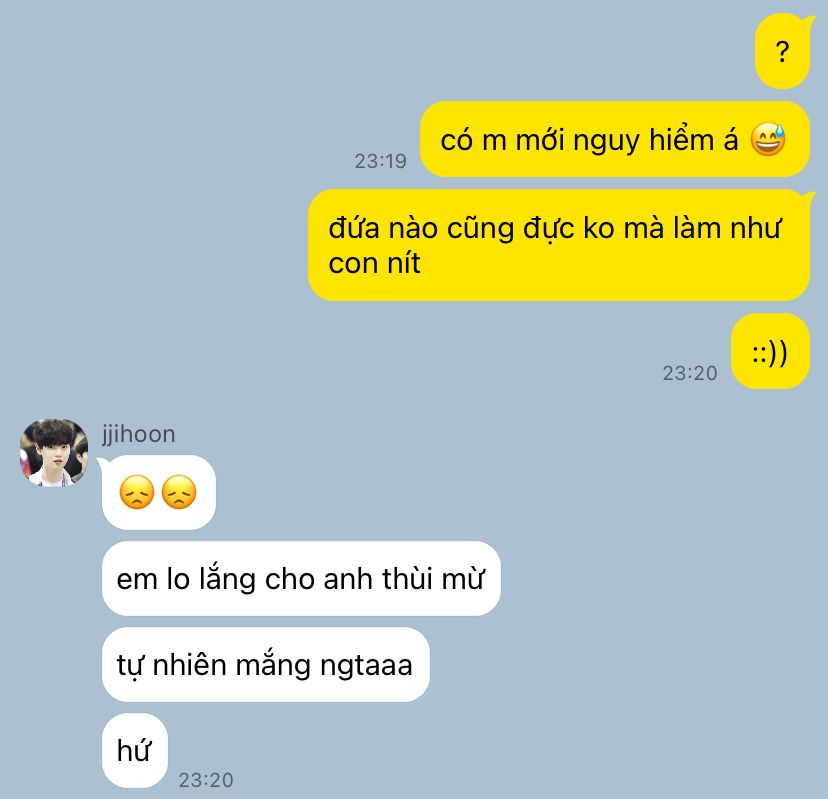828x799 pixels.
Task: Open jjihoon's profile picture
Action: pos(54,453)
